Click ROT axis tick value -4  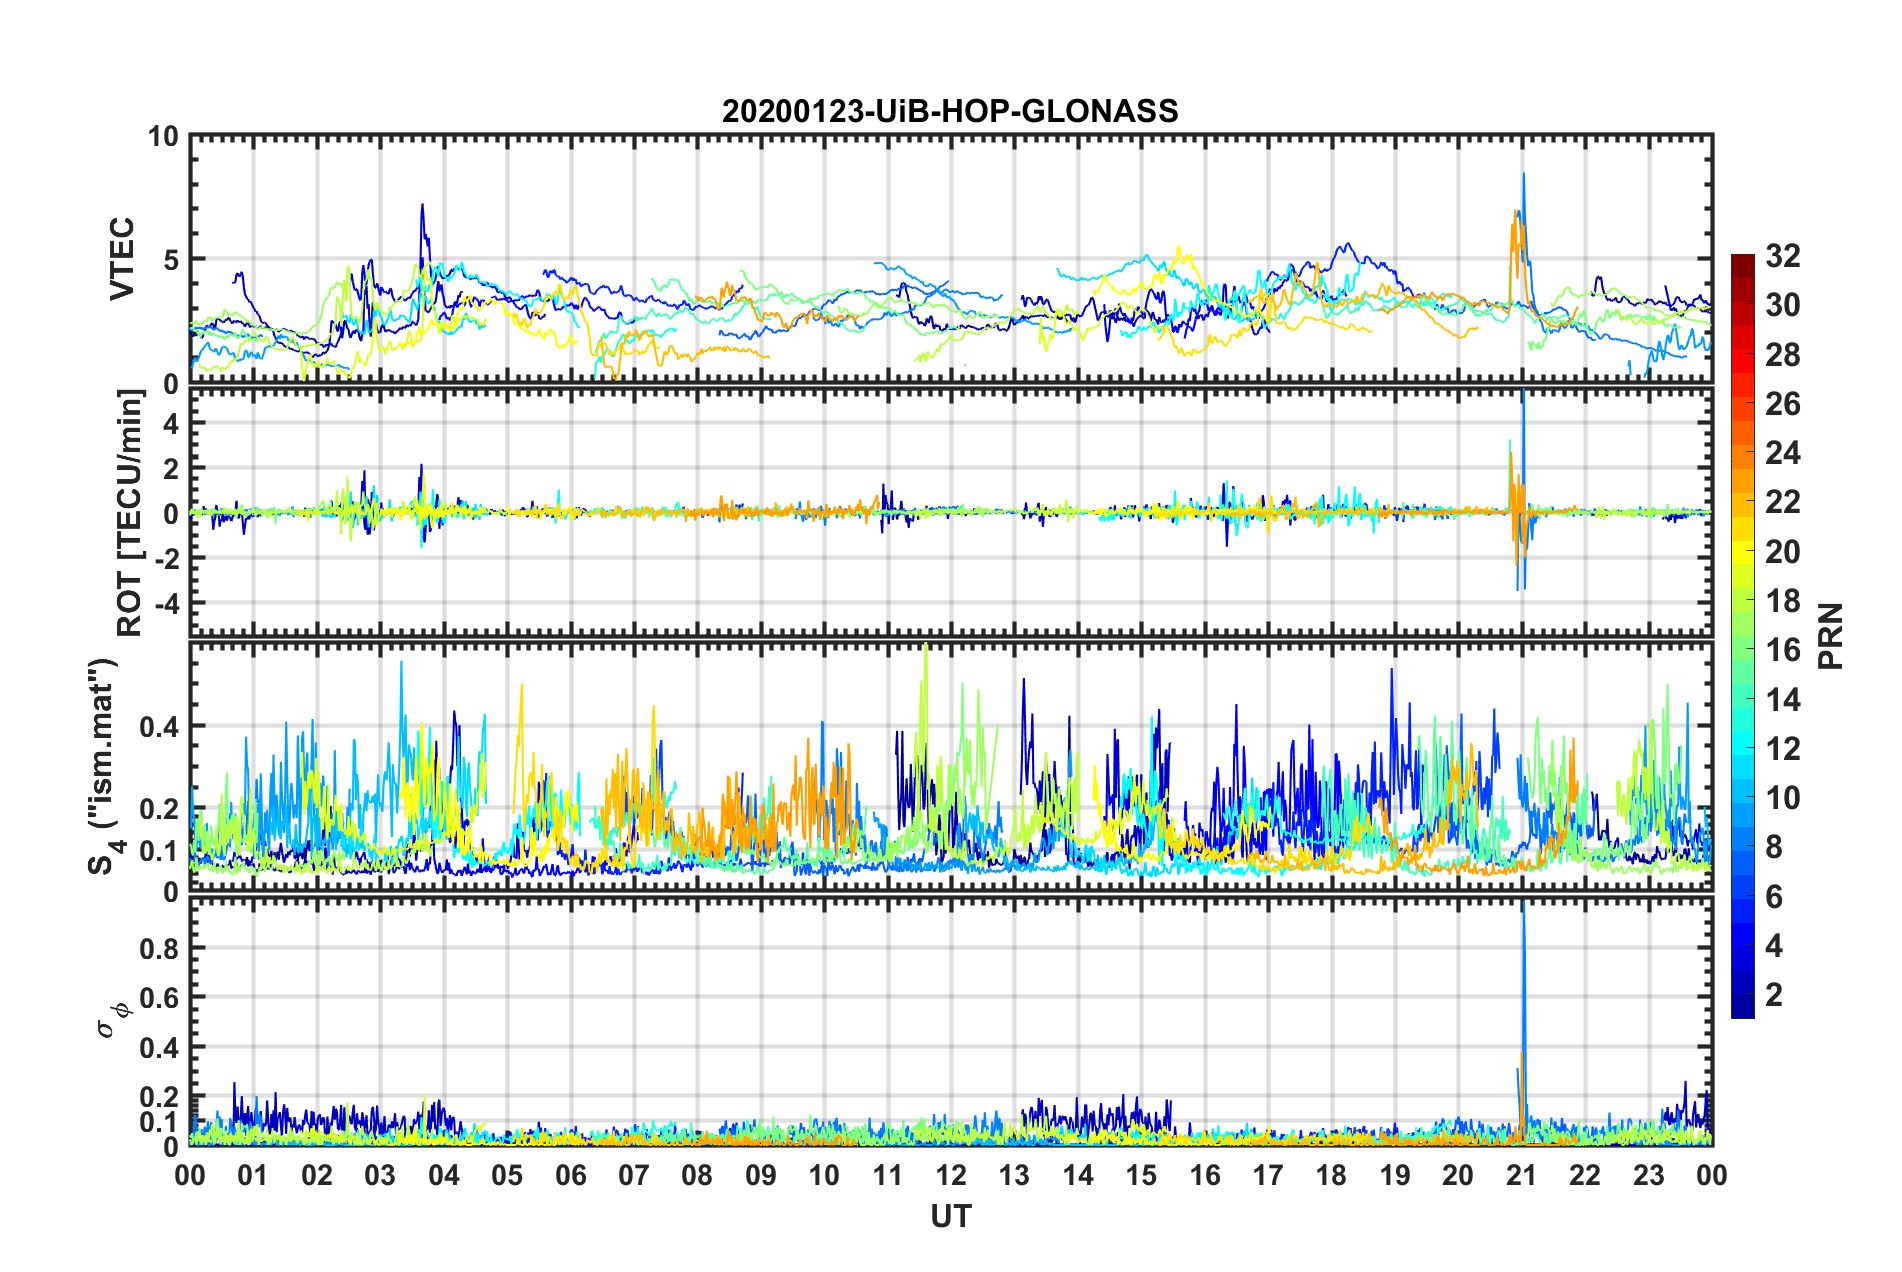coord(166,604)
